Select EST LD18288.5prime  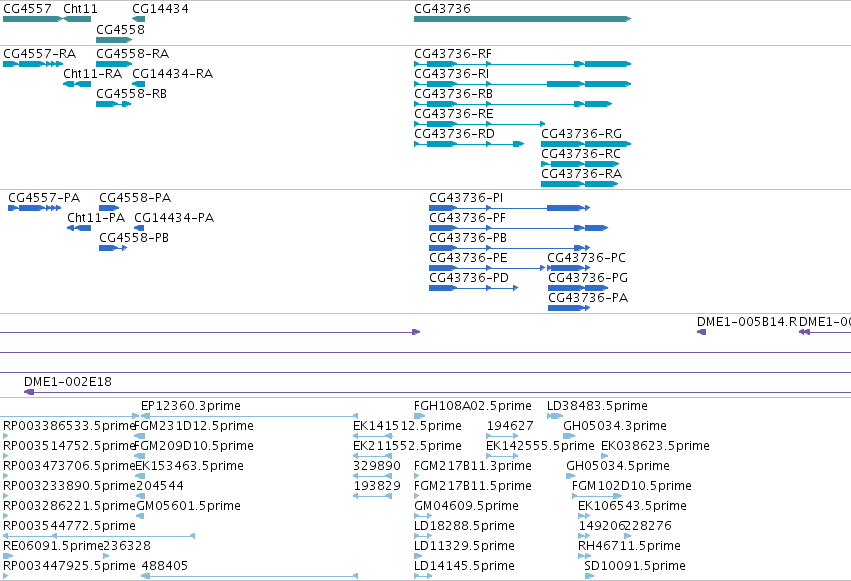[x=423, y=537]
